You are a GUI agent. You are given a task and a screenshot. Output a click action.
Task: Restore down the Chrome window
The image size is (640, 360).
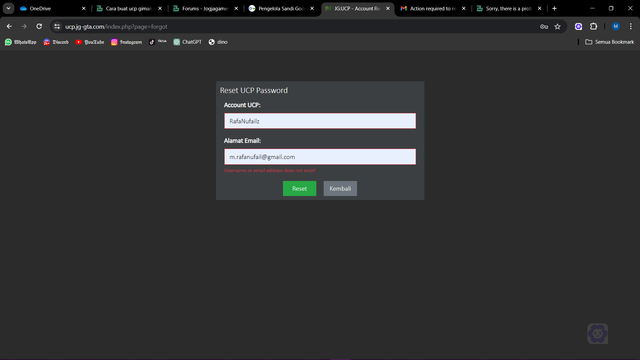(611, 8)
